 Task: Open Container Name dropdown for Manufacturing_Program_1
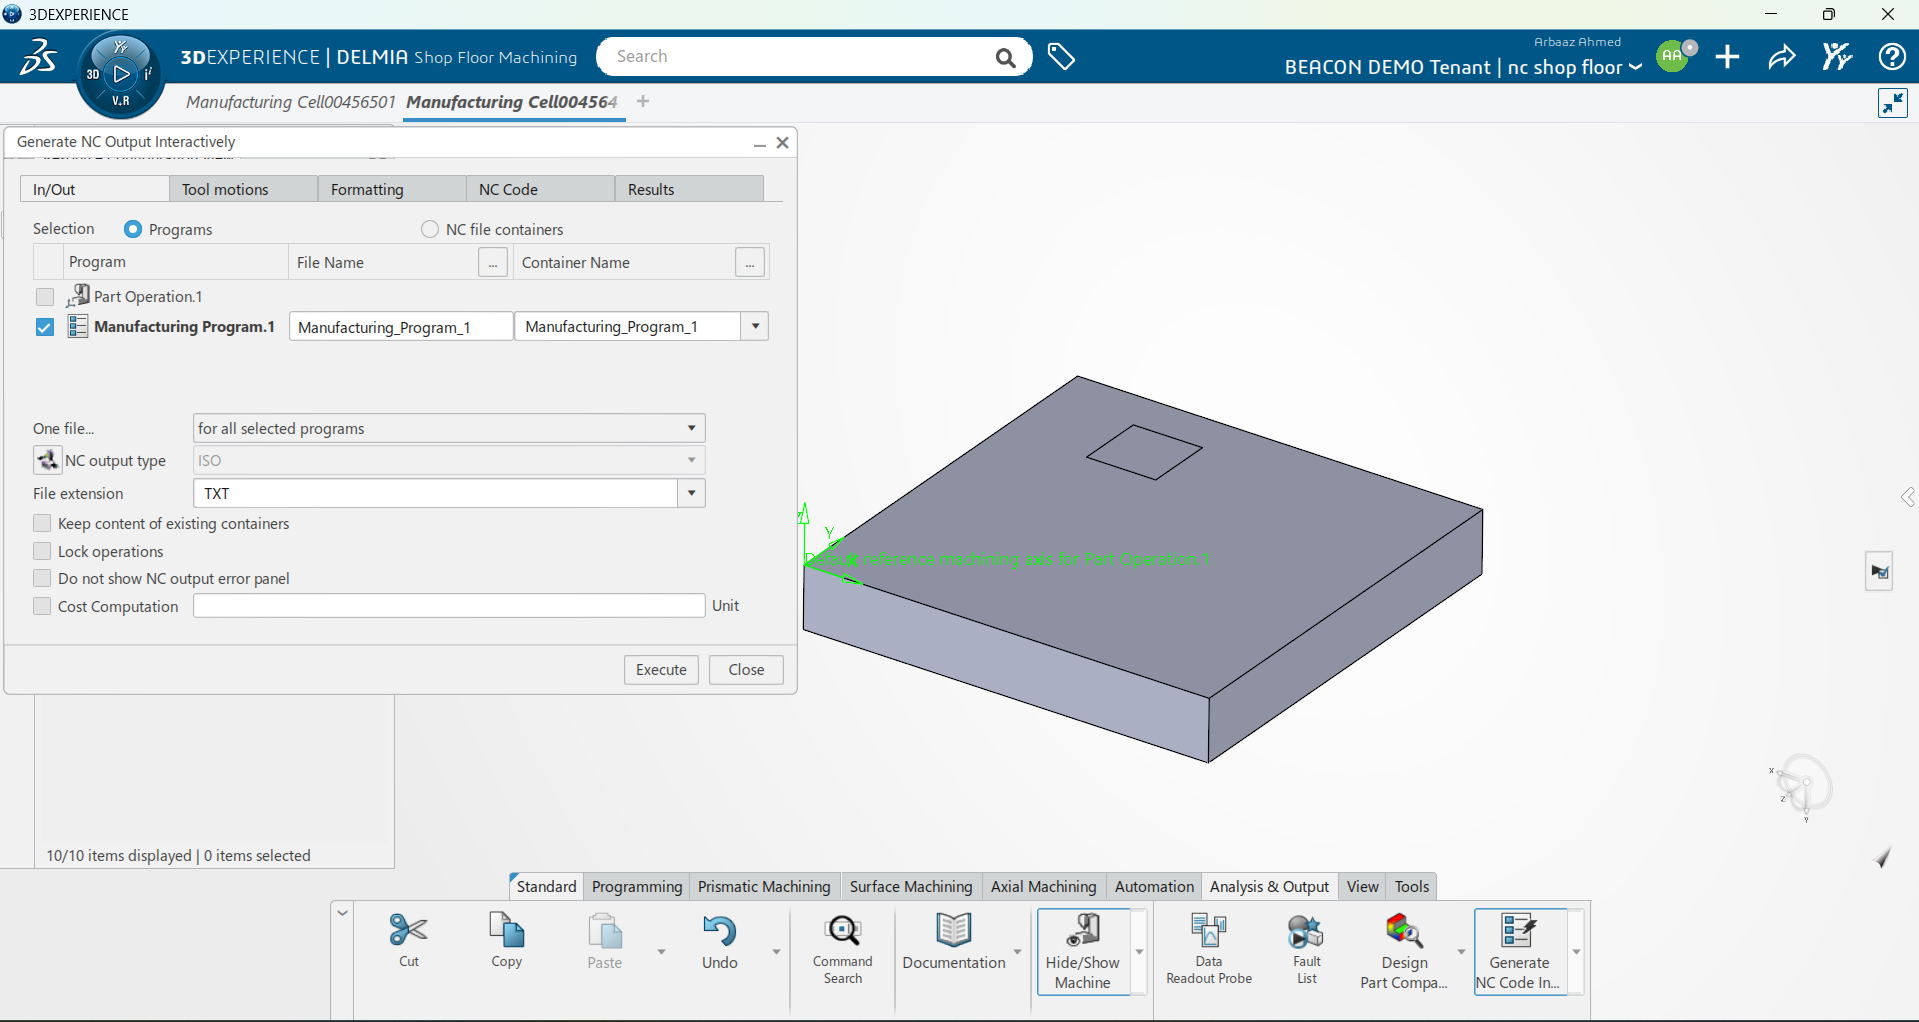[x=755, y=326]
